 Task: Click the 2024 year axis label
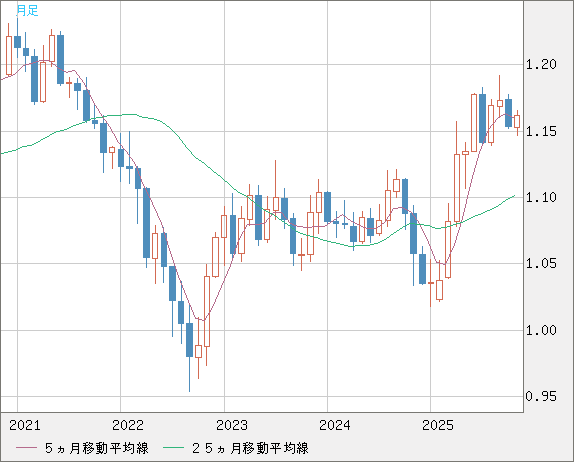(335, 425)
